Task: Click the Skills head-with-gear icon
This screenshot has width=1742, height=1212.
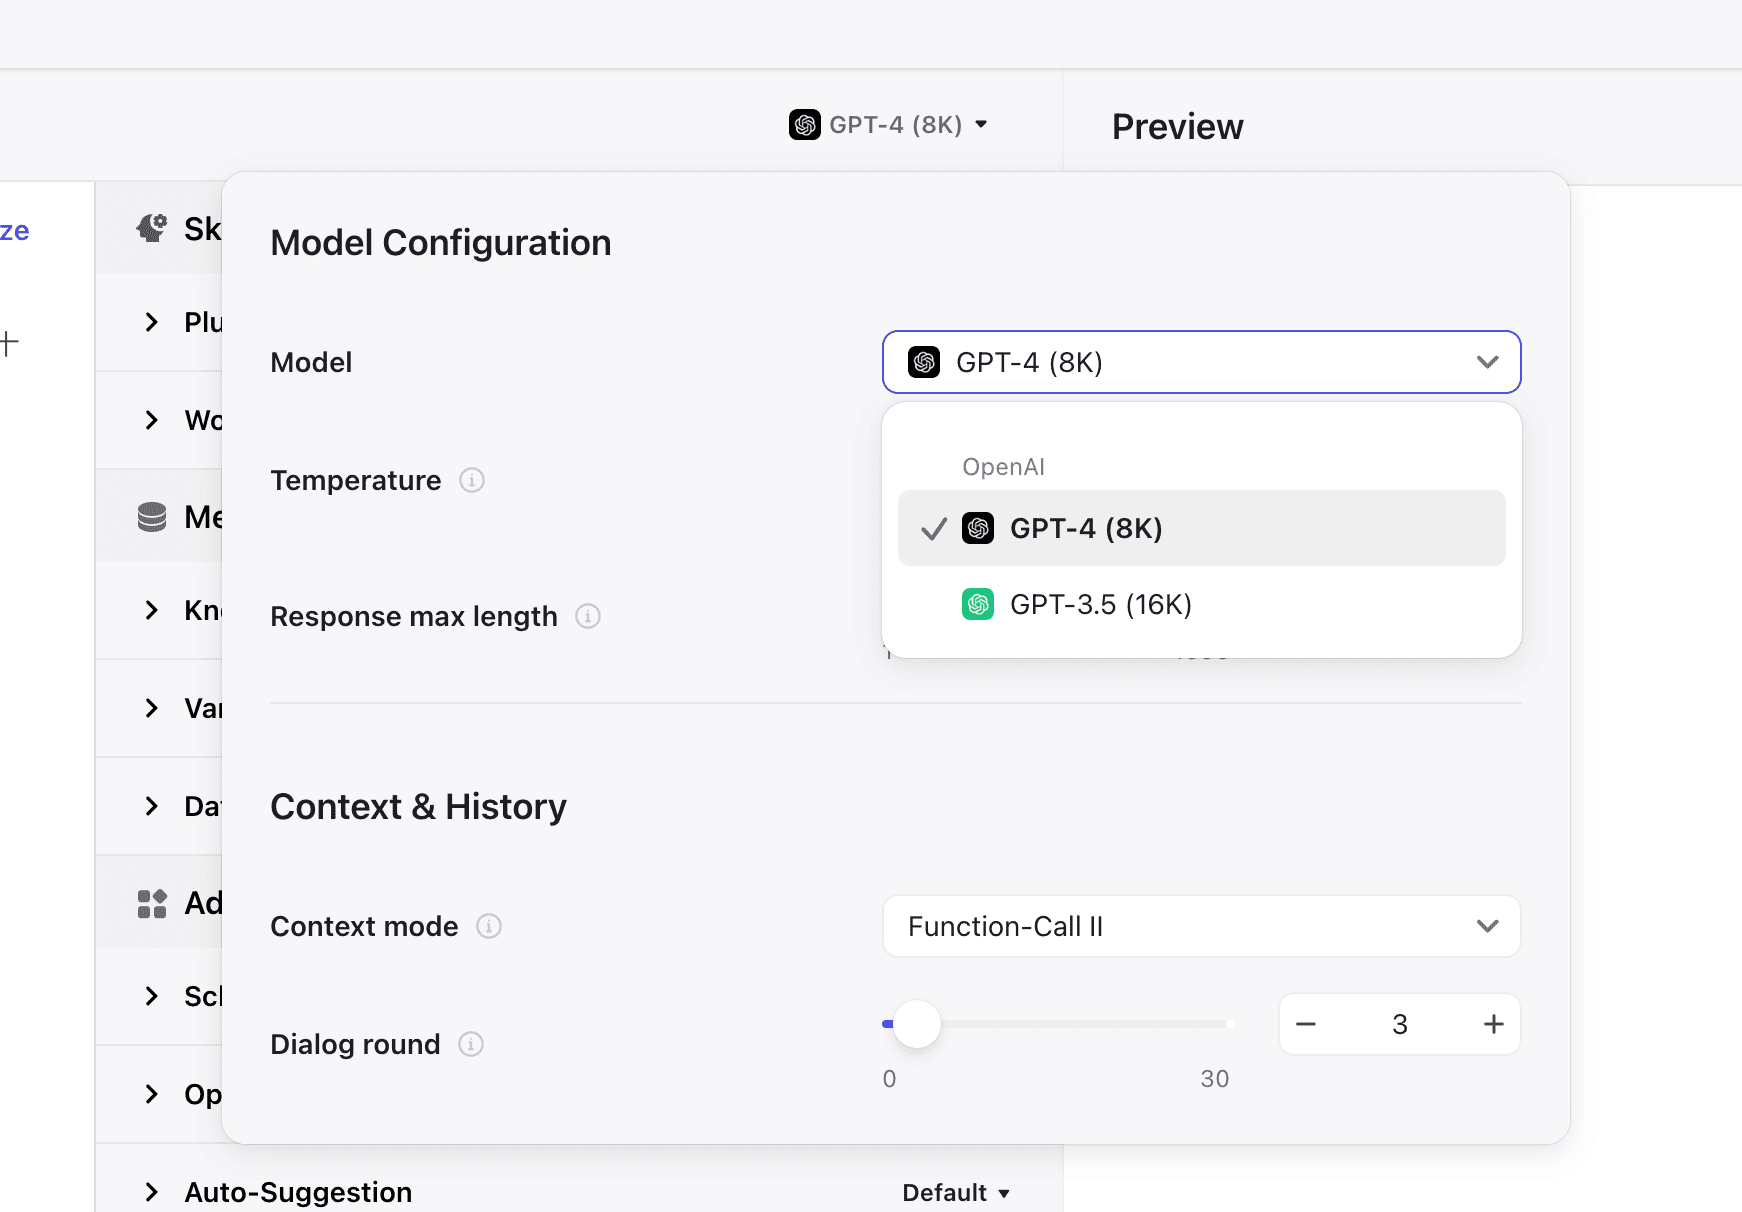Action: coord(152,228)
